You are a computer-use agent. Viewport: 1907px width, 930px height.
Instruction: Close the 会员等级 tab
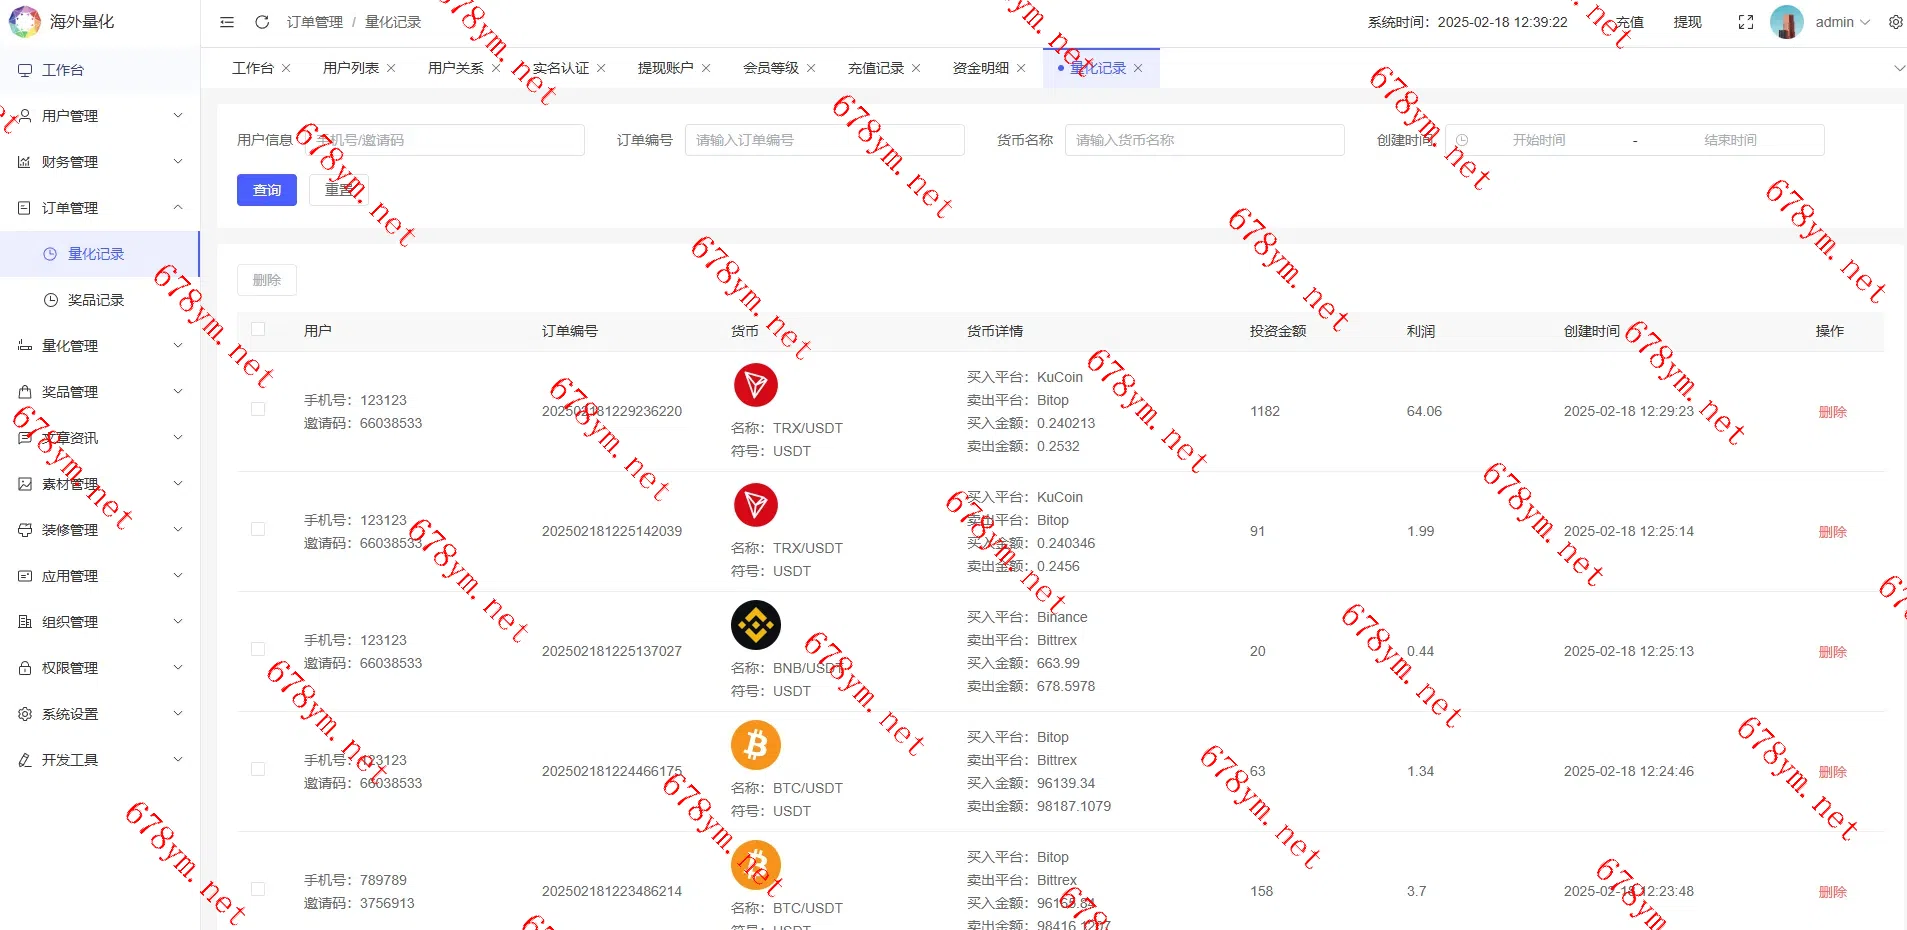(x=811, y=68)
